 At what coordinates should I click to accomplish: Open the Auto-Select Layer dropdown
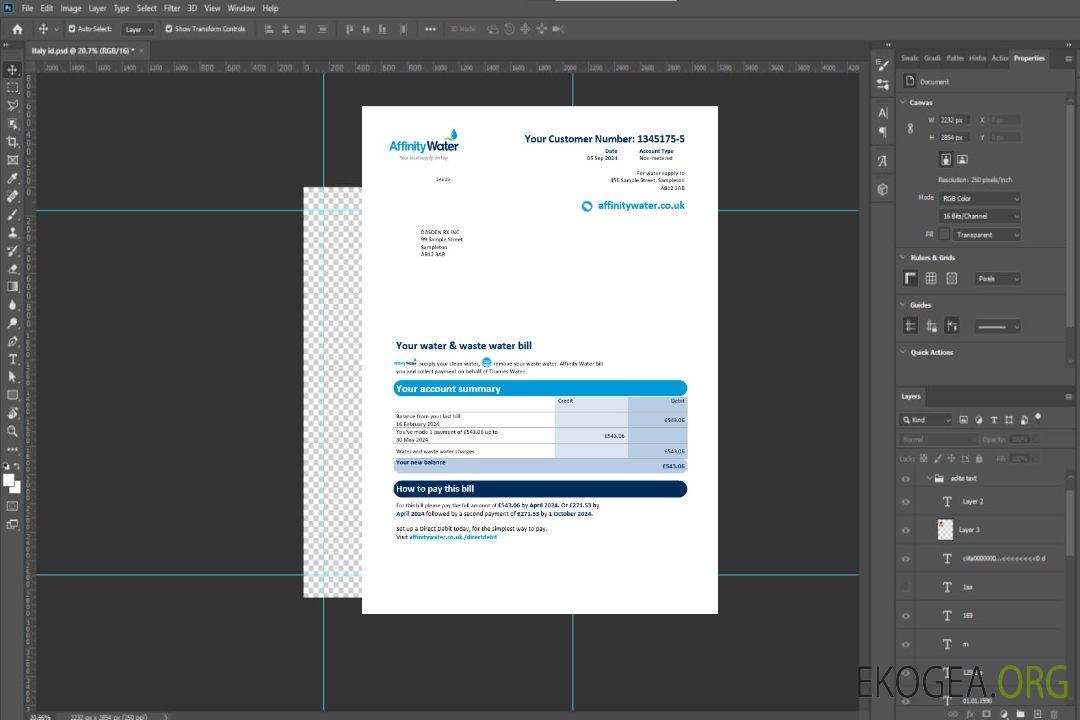point(138,29)
